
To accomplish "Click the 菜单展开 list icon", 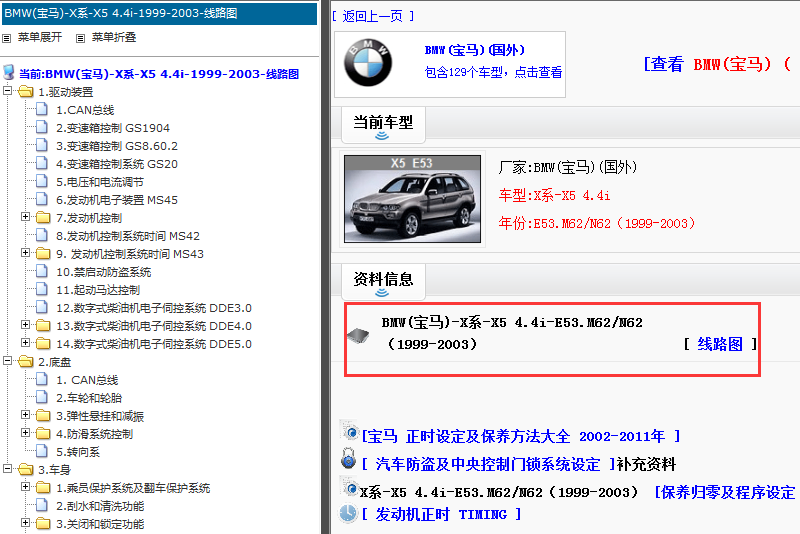I will coord(7,38).
